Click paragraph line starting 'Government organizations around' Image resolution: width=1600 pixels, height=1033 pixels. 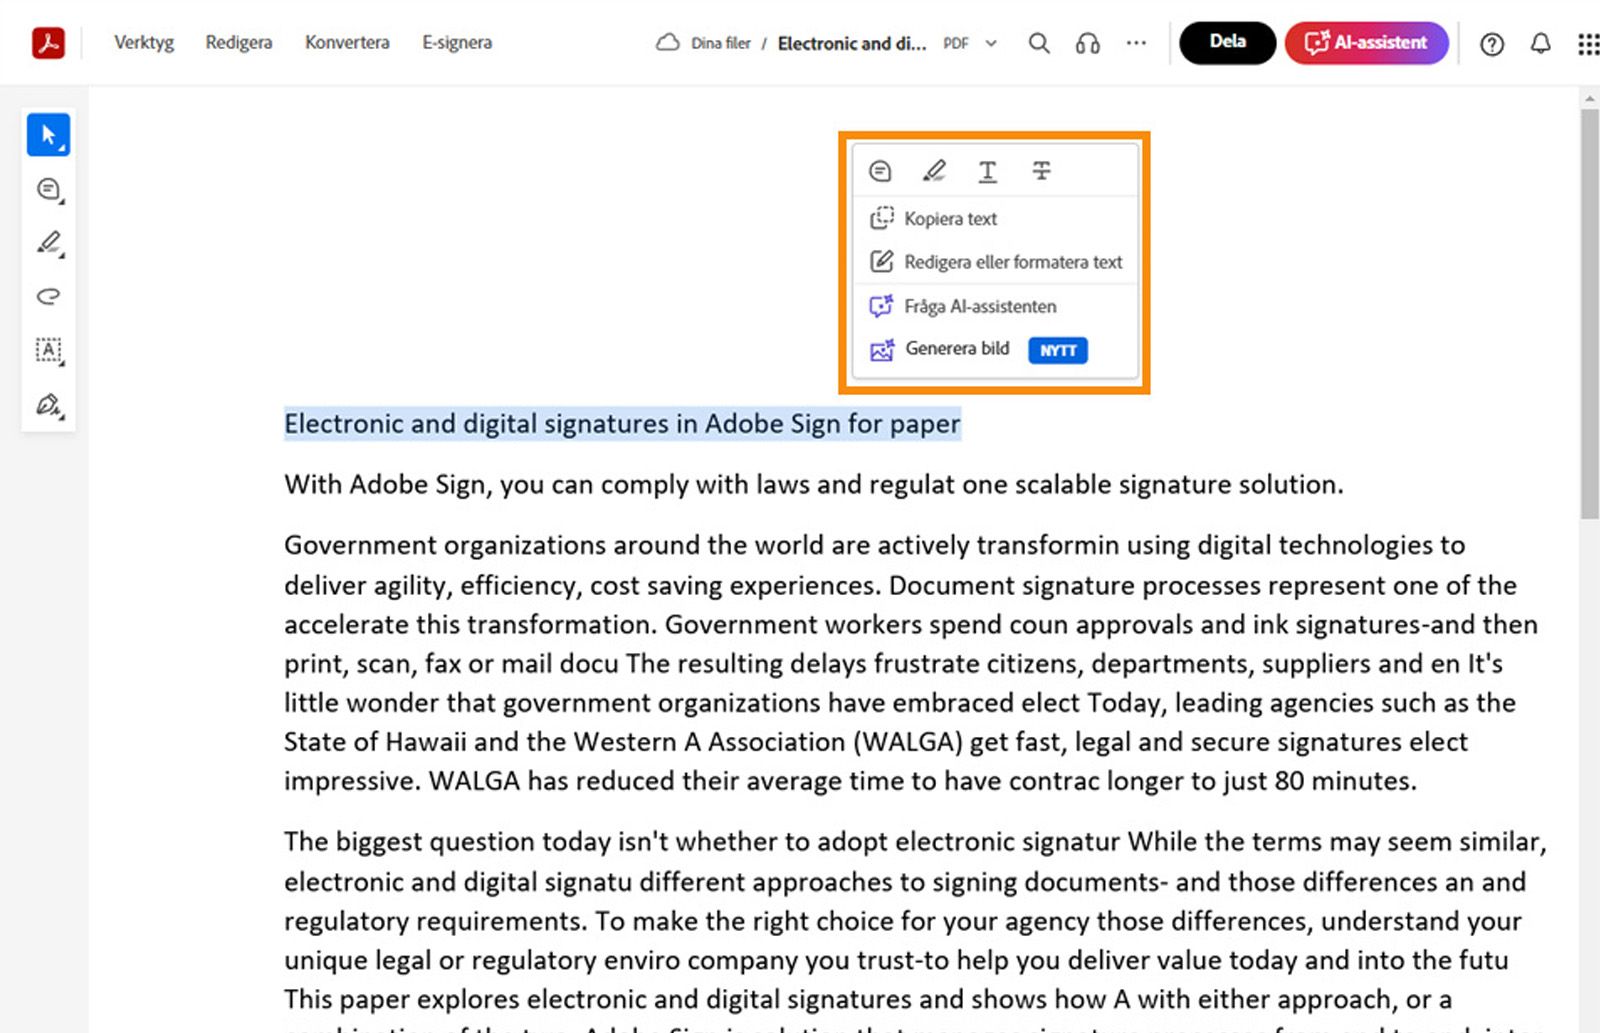pos(874,545)
